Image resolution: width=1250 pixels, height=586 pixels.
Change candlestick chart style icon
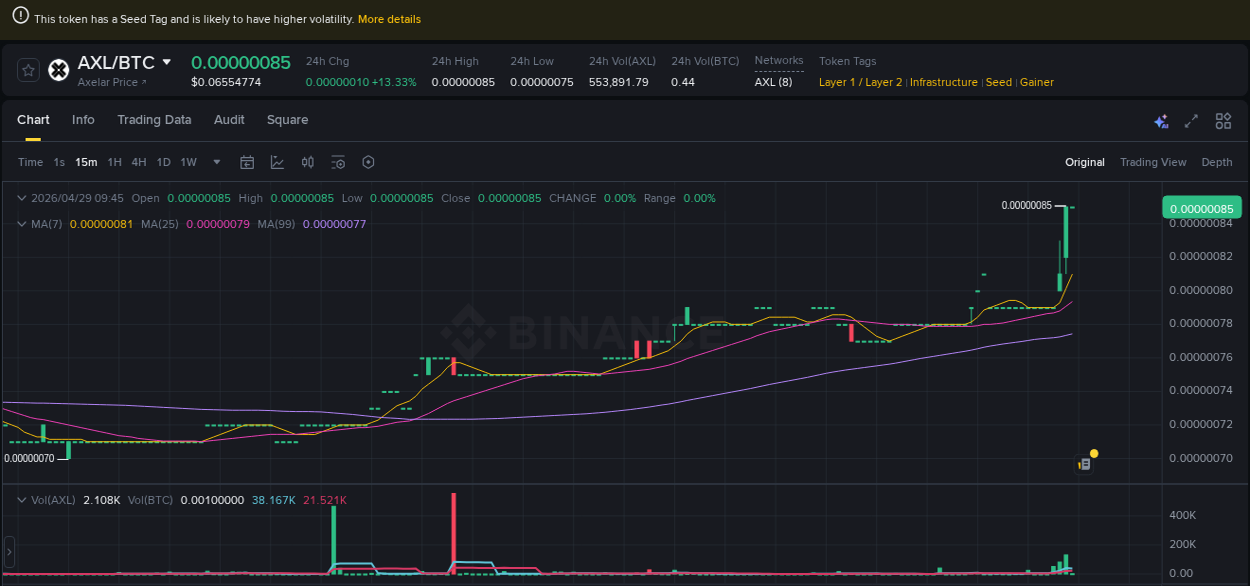[x=308, y=162]
